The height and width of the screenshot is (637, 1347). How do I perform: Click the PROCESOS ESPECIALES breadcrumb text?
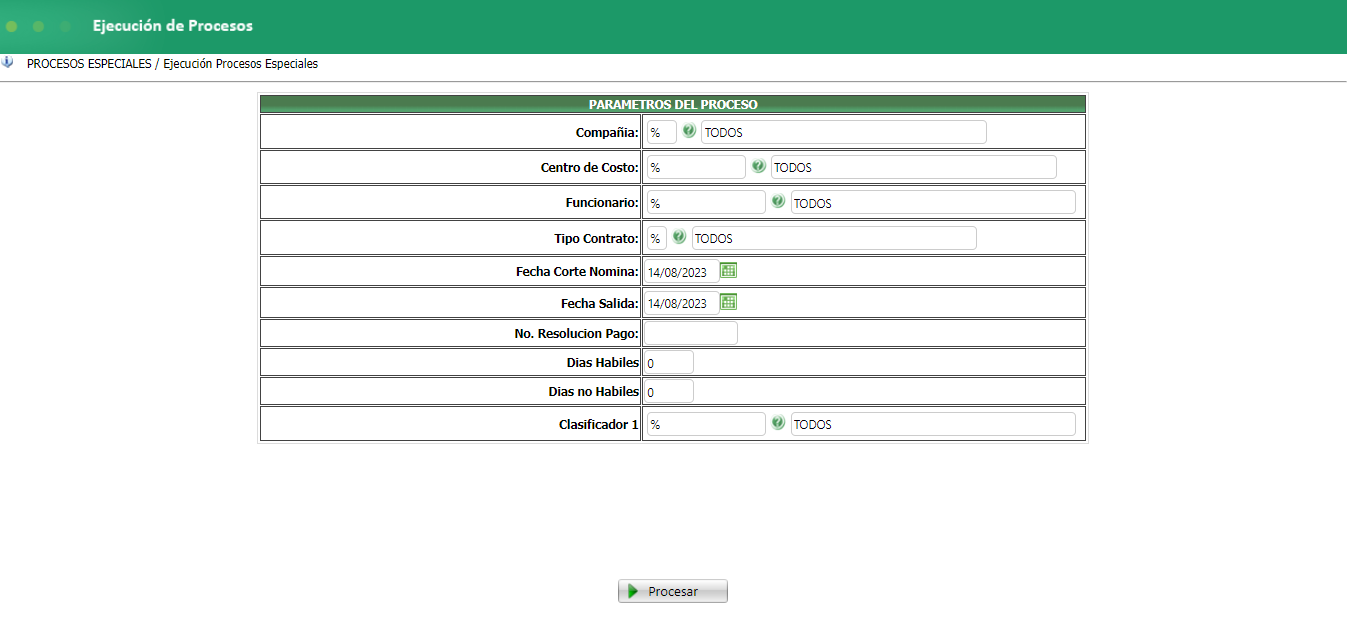coord(89,63)
